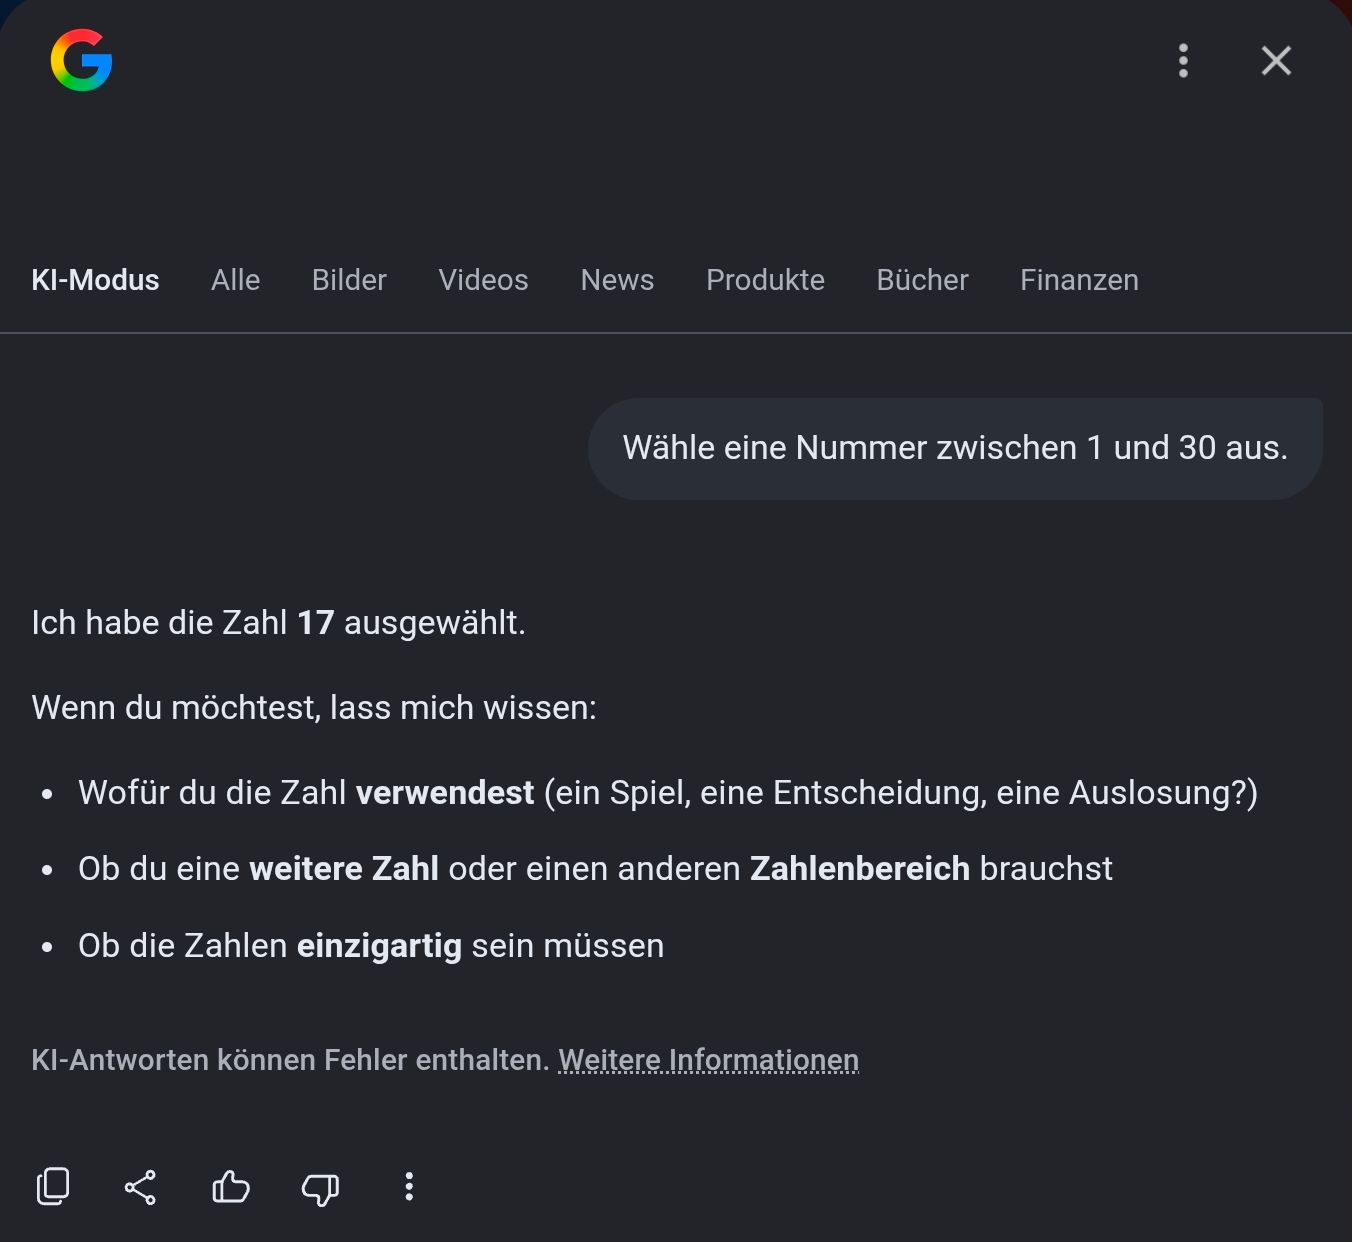Click the bold number 17 in answer
Viewport: 1352px width, 1242px height.
(x=316, y=623)
